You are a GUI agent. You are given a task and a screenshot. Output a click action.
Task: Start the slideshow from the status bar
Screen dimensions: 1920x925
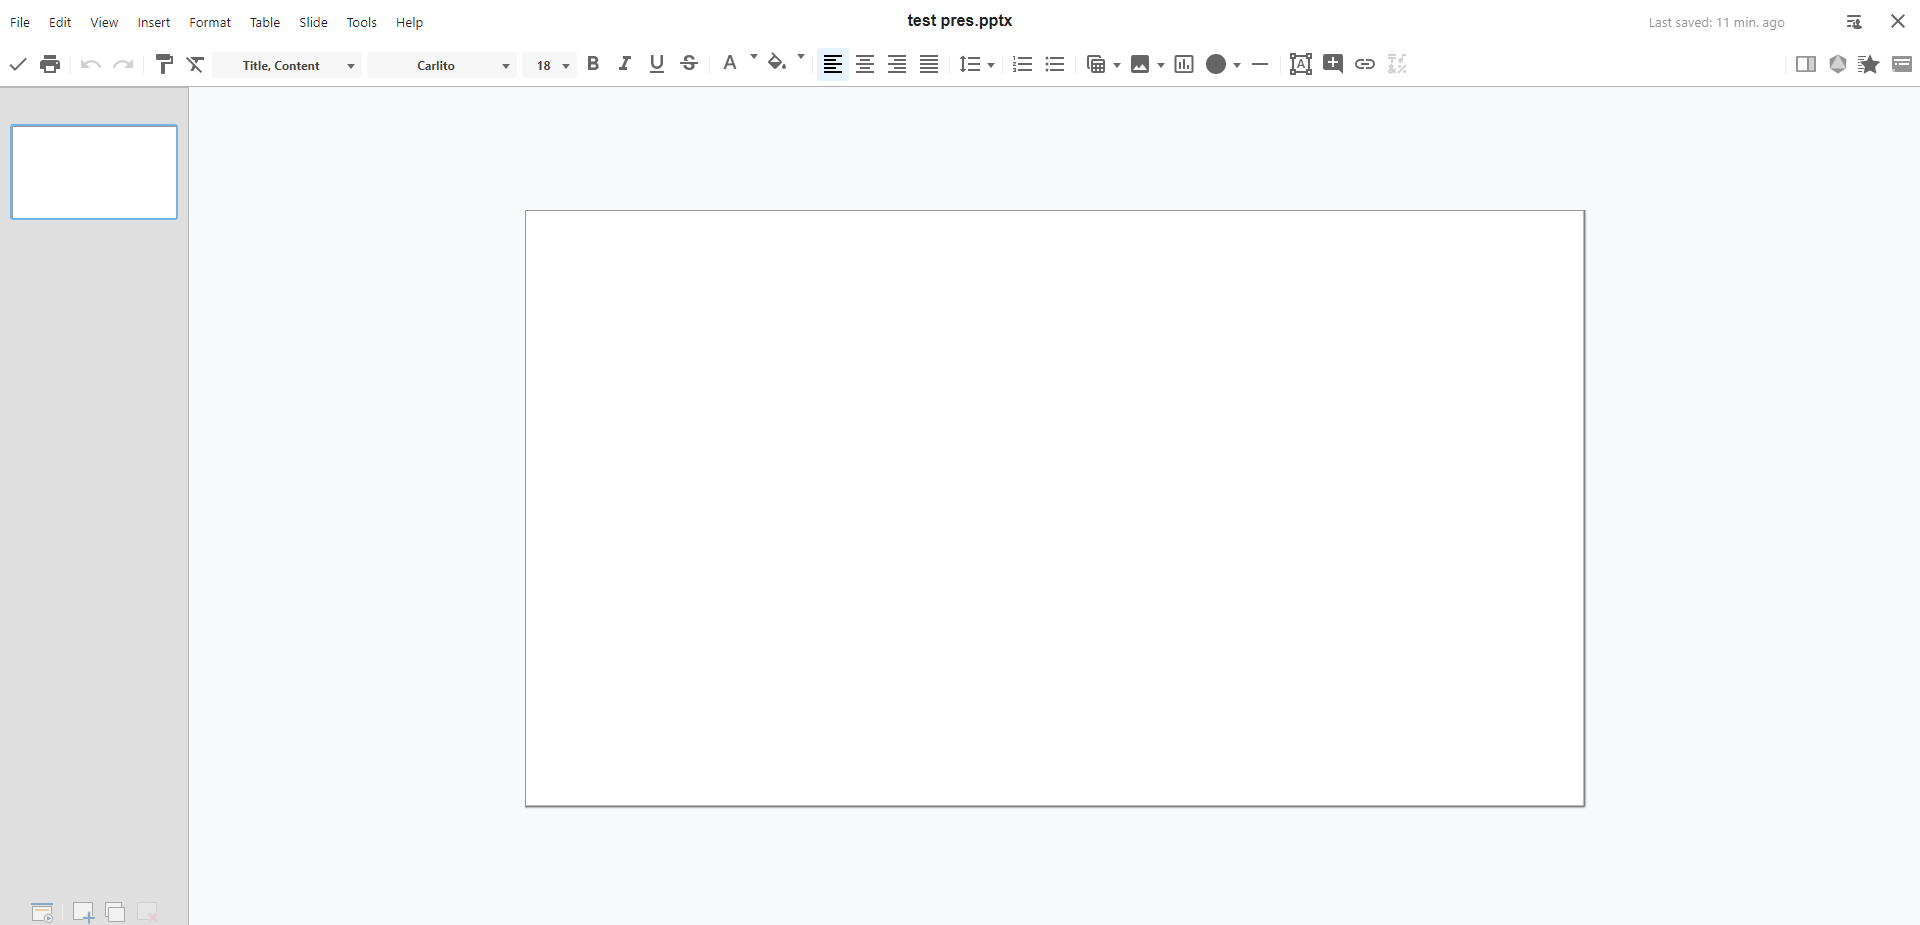pyautogui.click(x=42, y=912)
